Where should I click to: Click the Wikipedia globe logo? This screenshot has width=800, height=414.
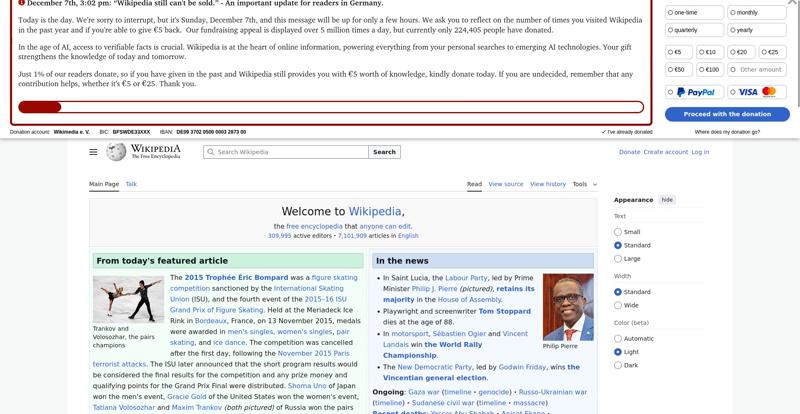coord(117,152)
